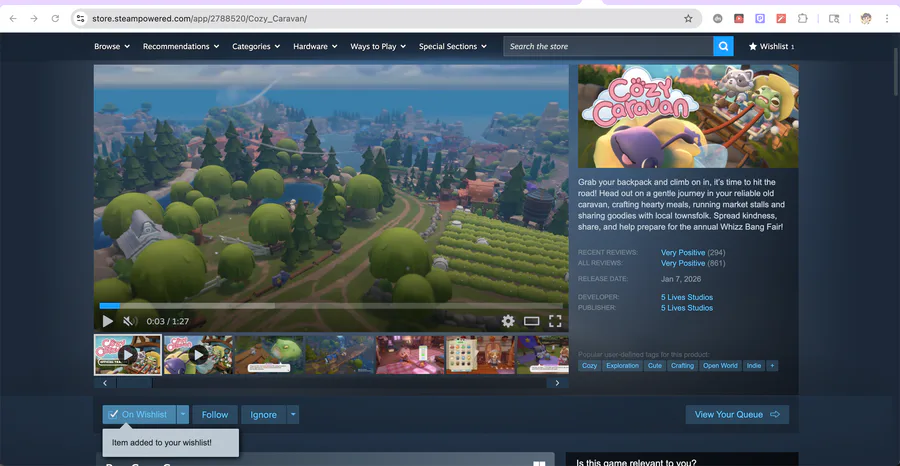Viewport: 900px width, 466px height.
Task: Click the red square extension icon
Action: pos(739,18)
